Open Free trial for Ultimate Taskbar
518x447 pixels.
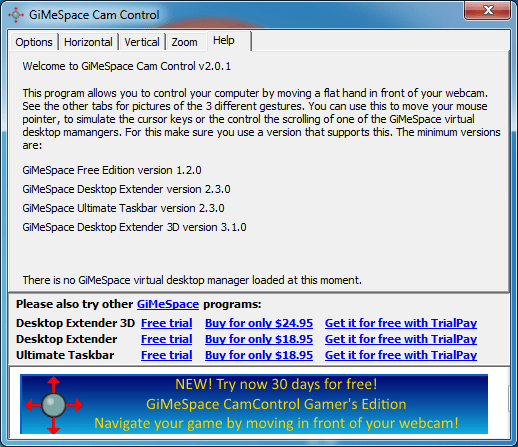pos(167,355)
